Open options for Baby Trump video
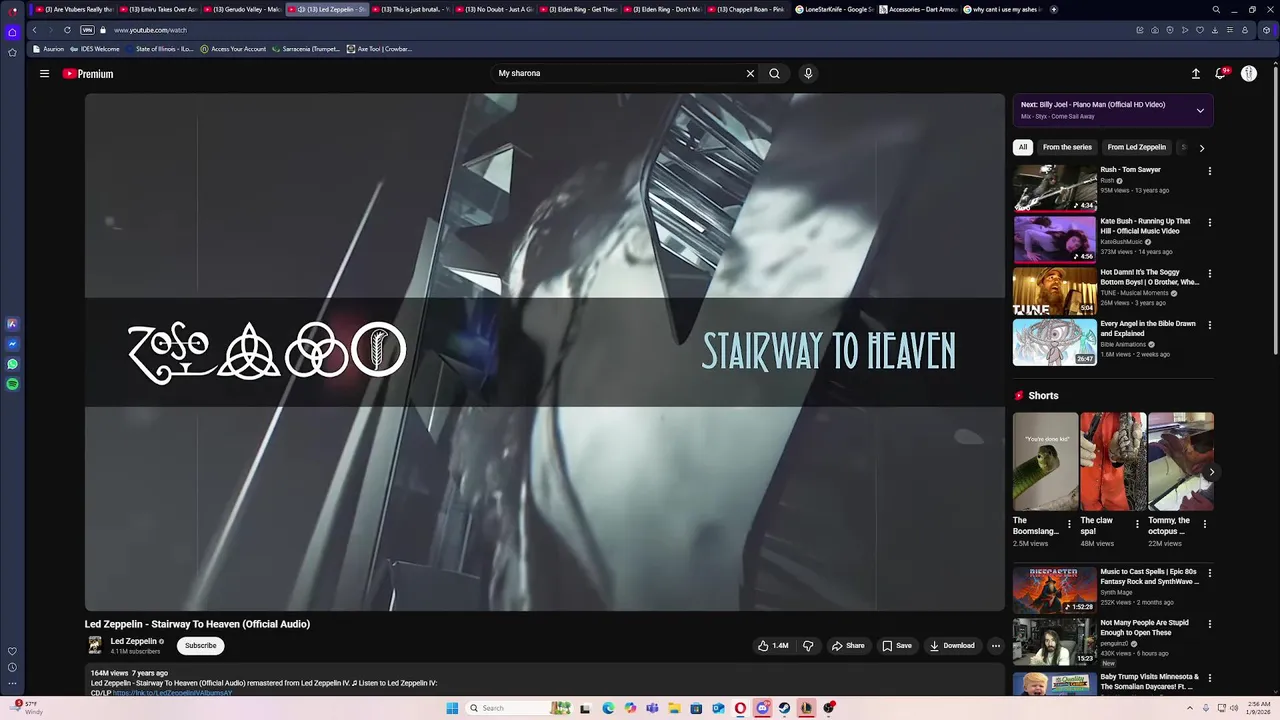 [x=1209, y=678]
